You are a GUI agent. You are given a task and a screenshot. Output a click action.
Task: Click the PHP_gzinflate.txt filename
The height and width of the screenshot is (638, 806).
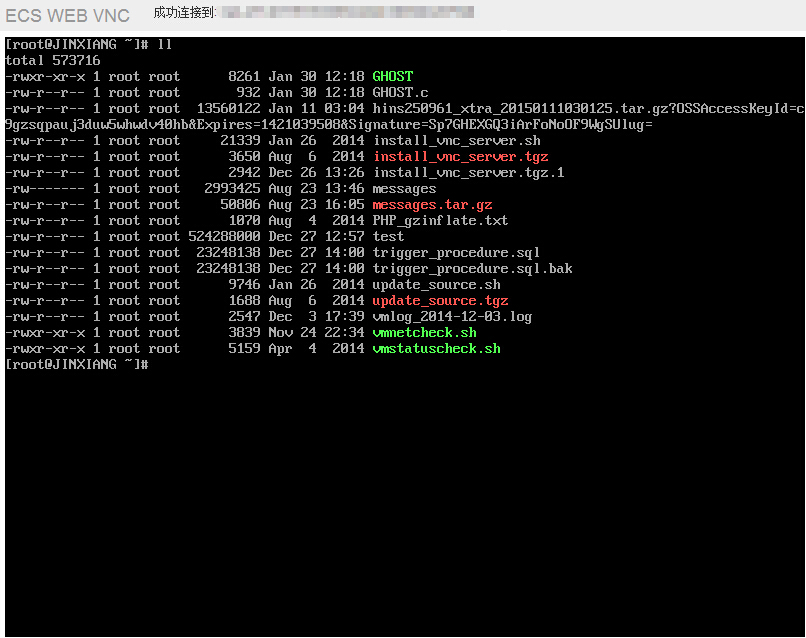coord(440,221)
